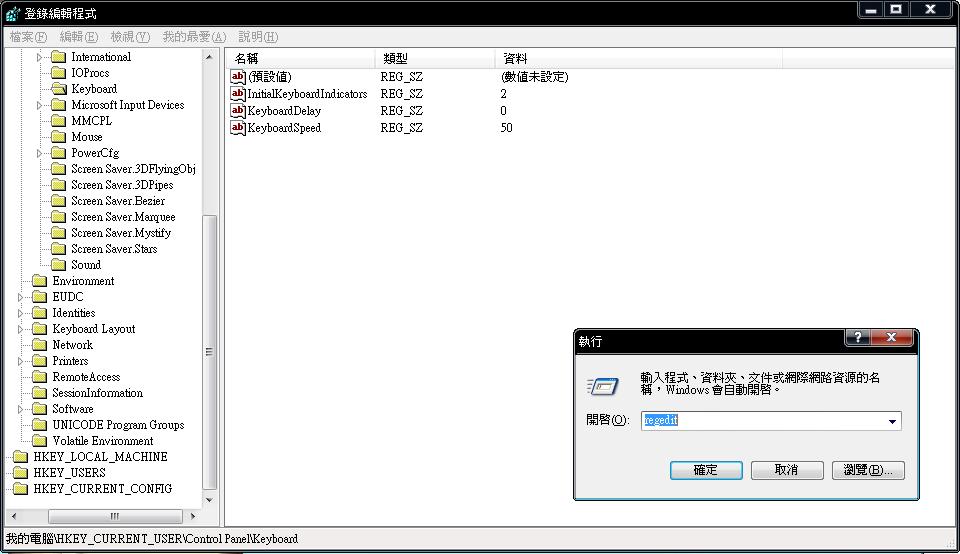Image resolution: width=960 pixels, height=554 pixels.
Task: Expand the International tree node
Action: pyautogui.click(x=40, y=57)
